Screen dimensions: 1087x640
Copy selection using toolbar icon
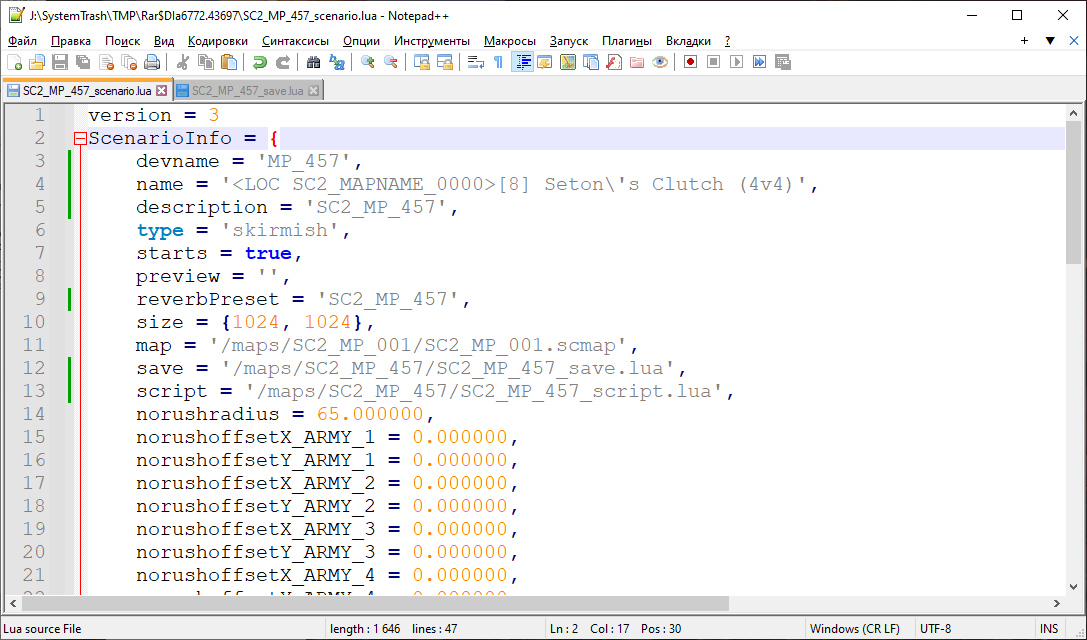tap(206, 62)
